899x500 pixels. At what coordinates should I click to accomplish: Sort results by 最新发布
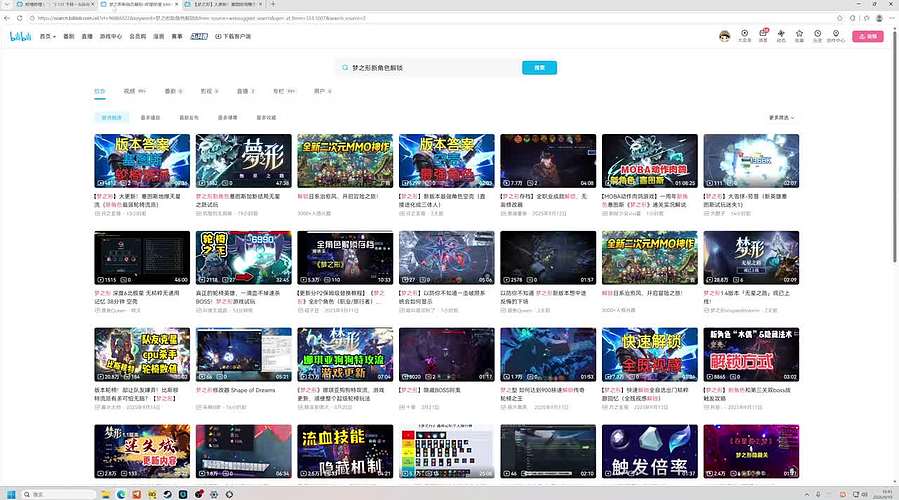pos(189,118)
